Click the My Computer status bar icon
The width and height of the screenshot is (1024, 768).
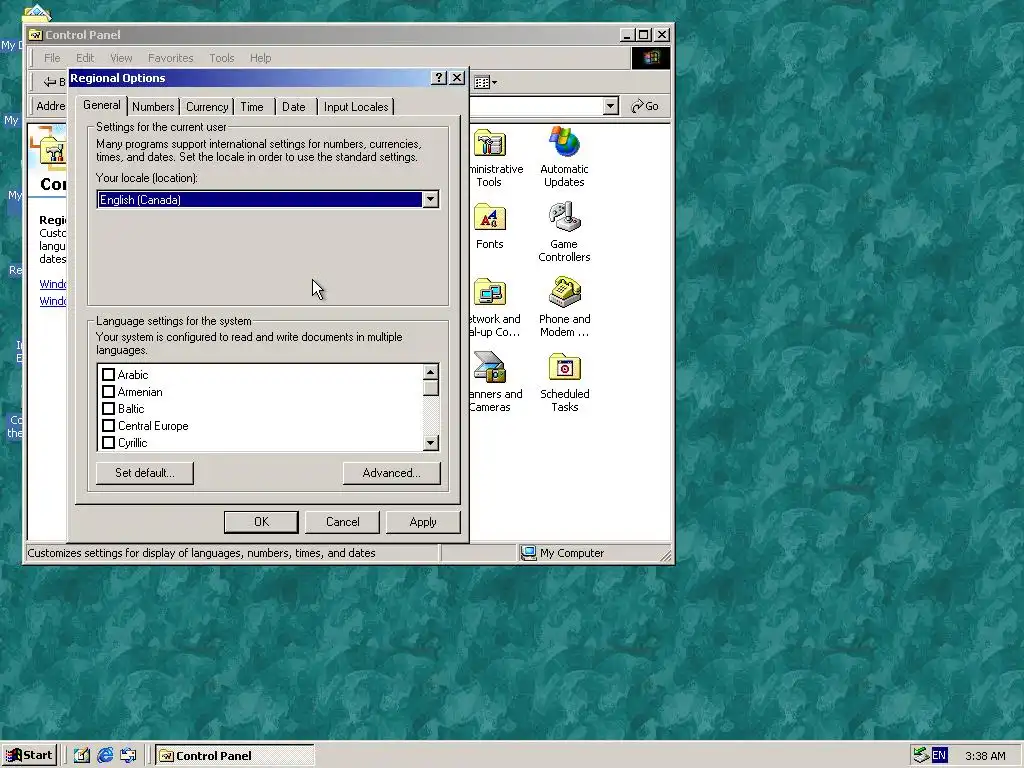pyautogui.click(x=528, y=553)
